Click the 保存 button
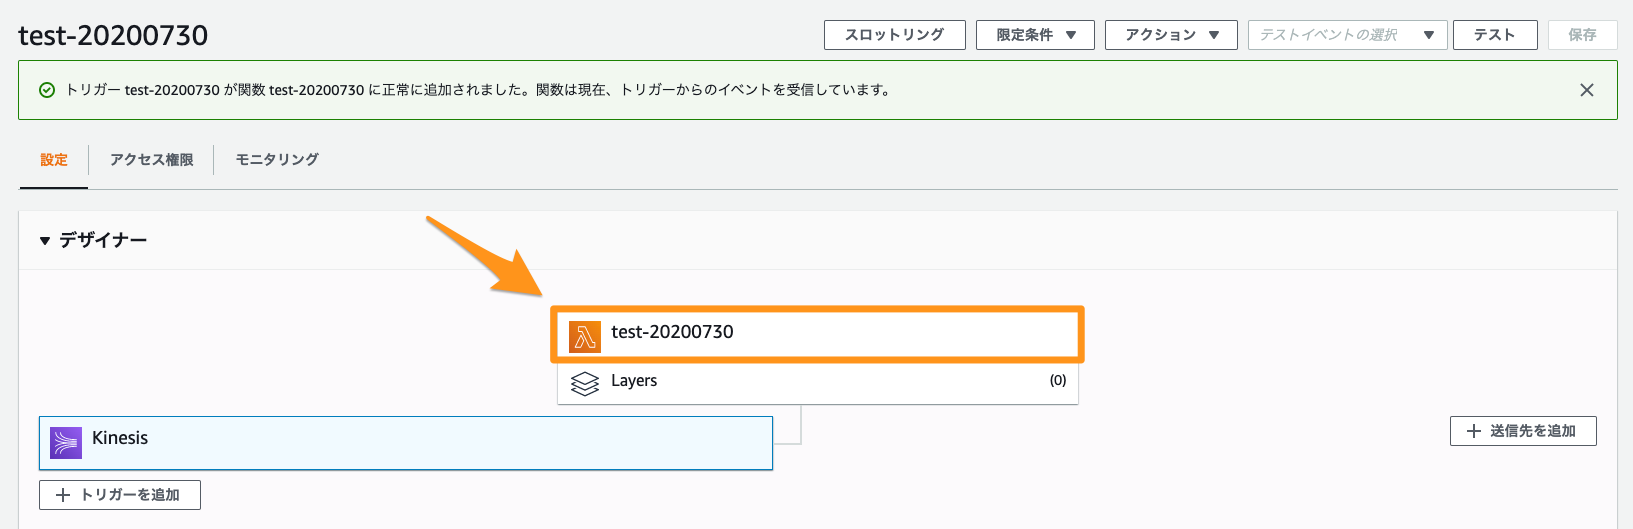The width and height of the screenshot is (1633, 529). (x=1582, y=35)
